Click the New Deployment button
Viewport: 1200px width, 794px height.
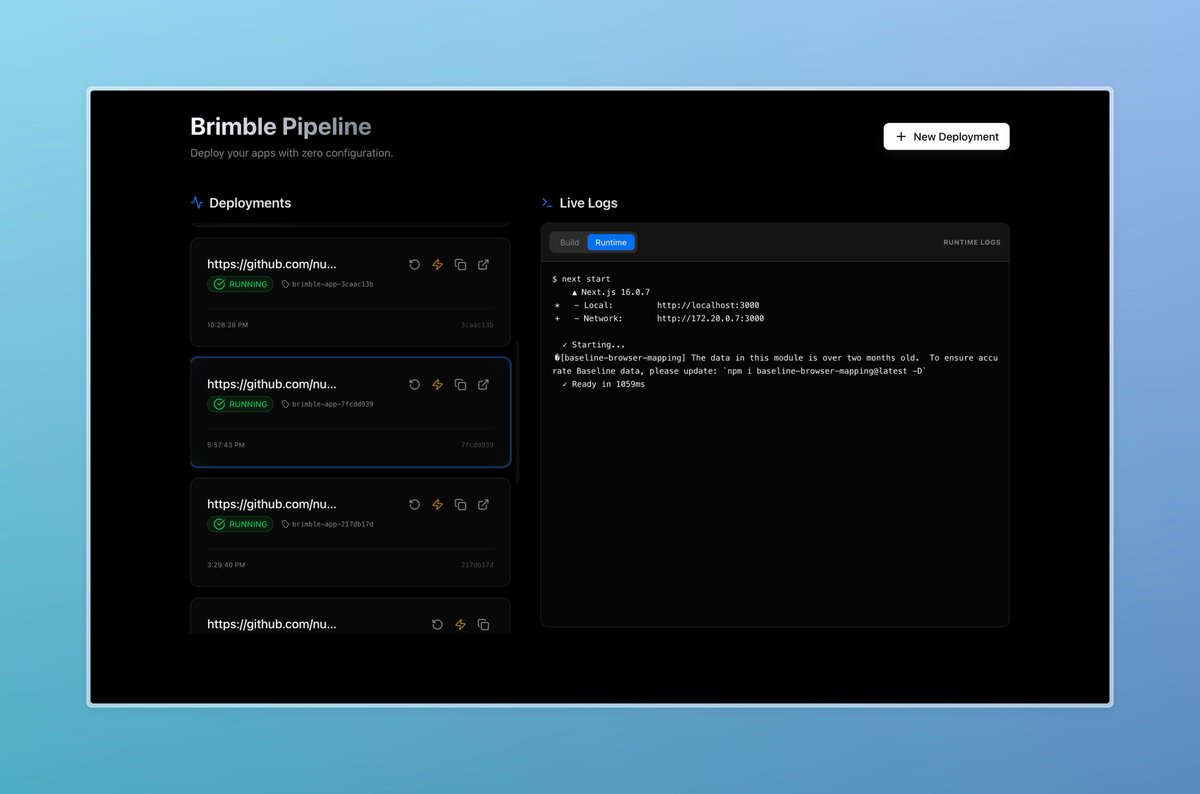pos(946,136)
